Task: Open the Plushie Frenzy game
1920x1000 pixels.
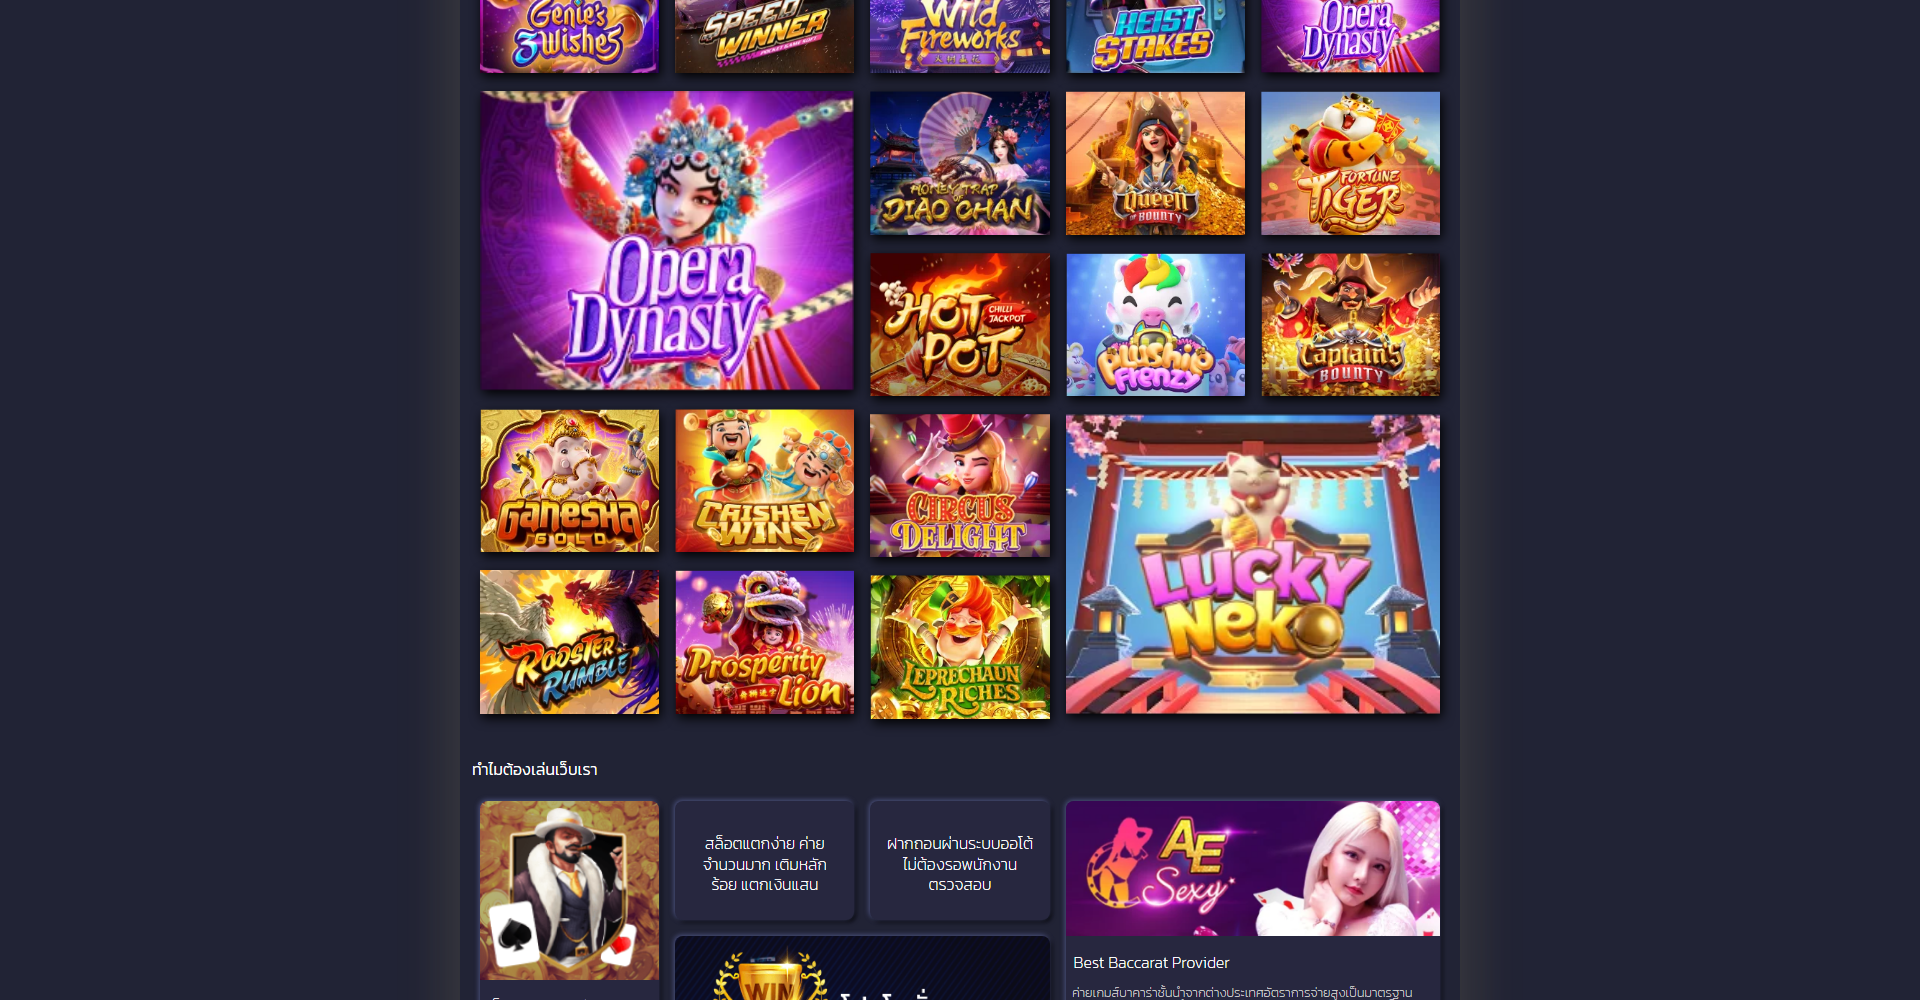Action: coord(1155,324)
